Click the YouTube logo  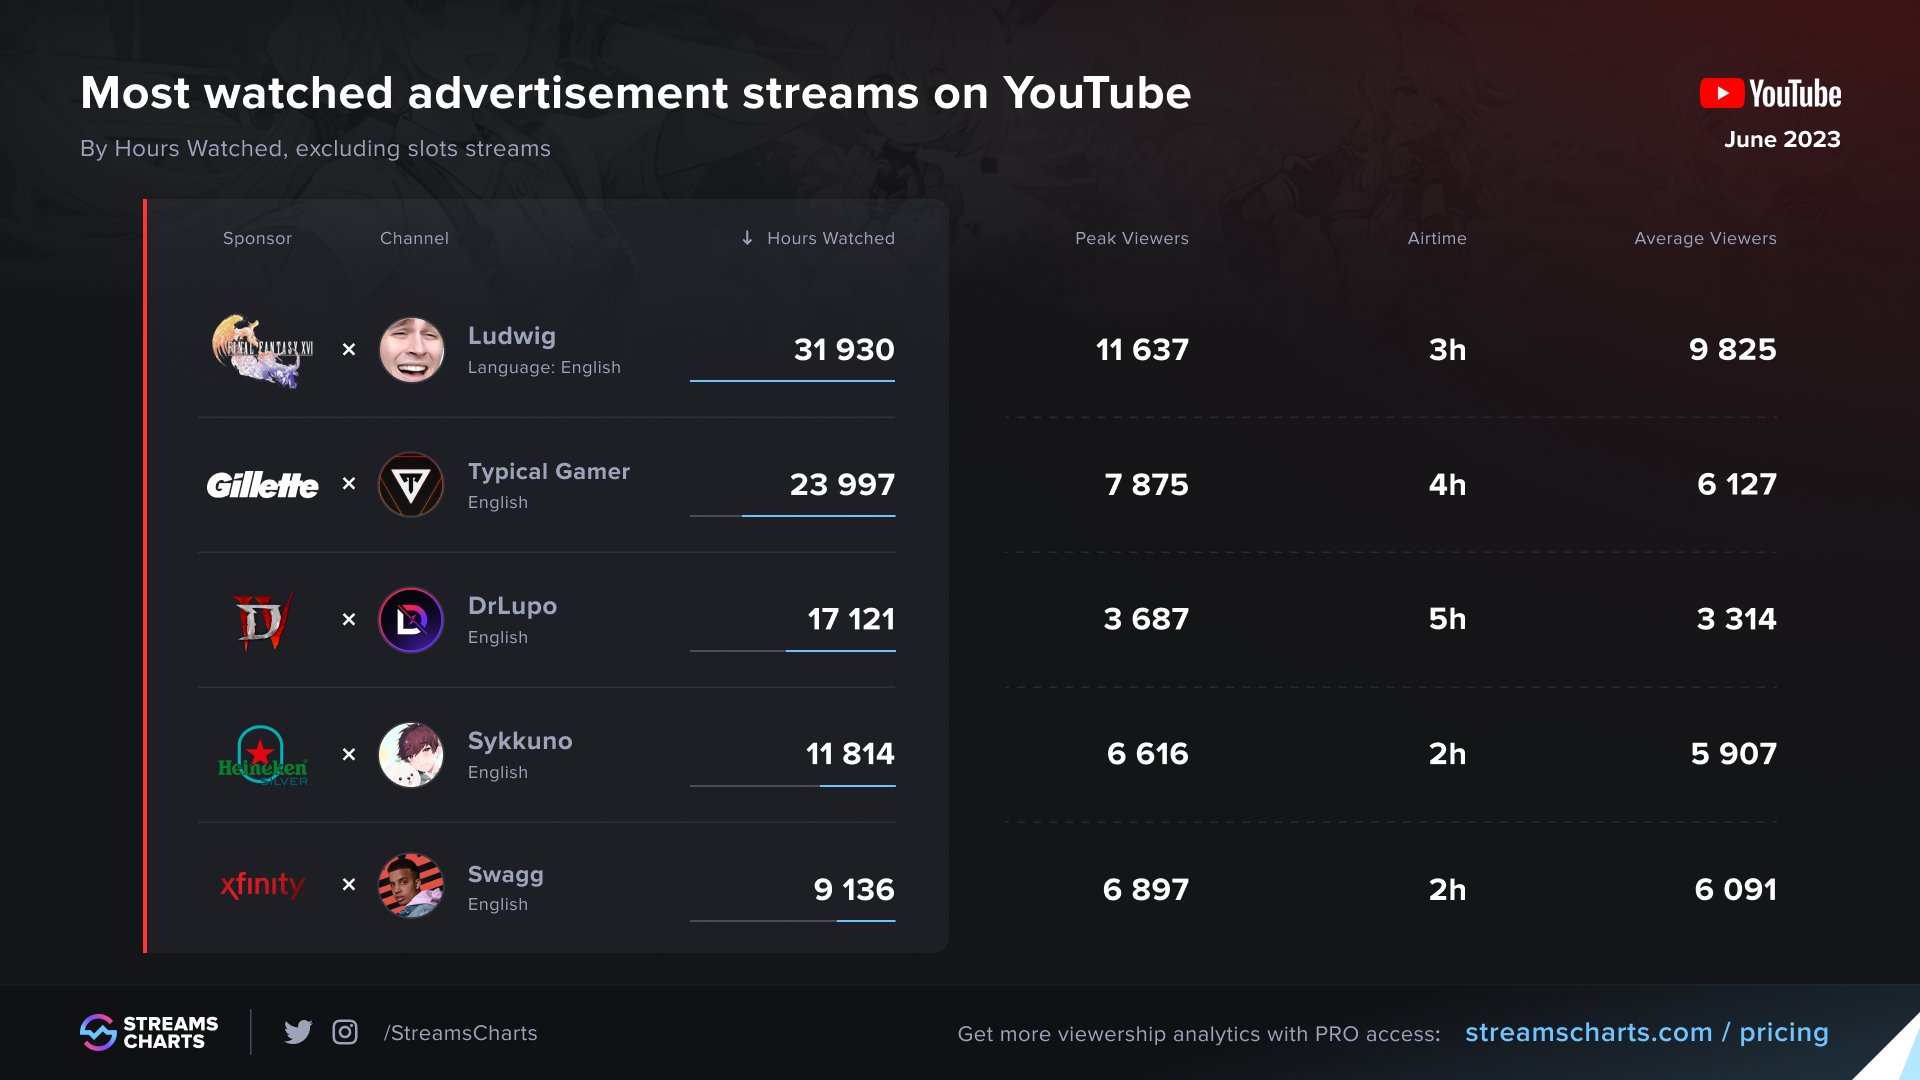tap(1768, 94)
